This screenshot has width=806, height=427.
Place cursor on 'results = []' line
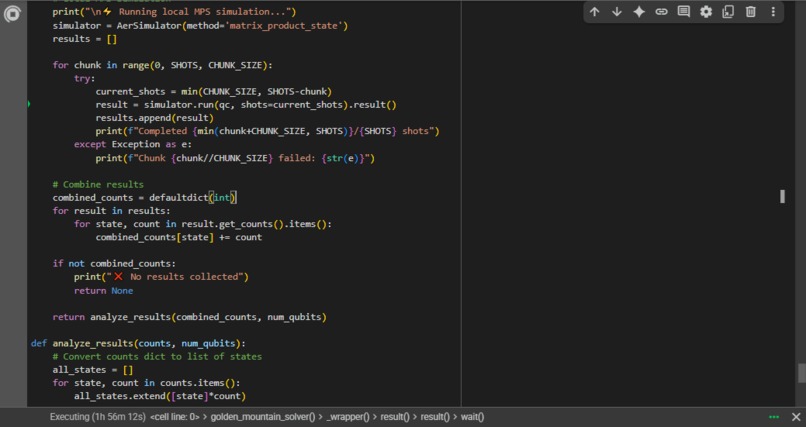point(85,39)
